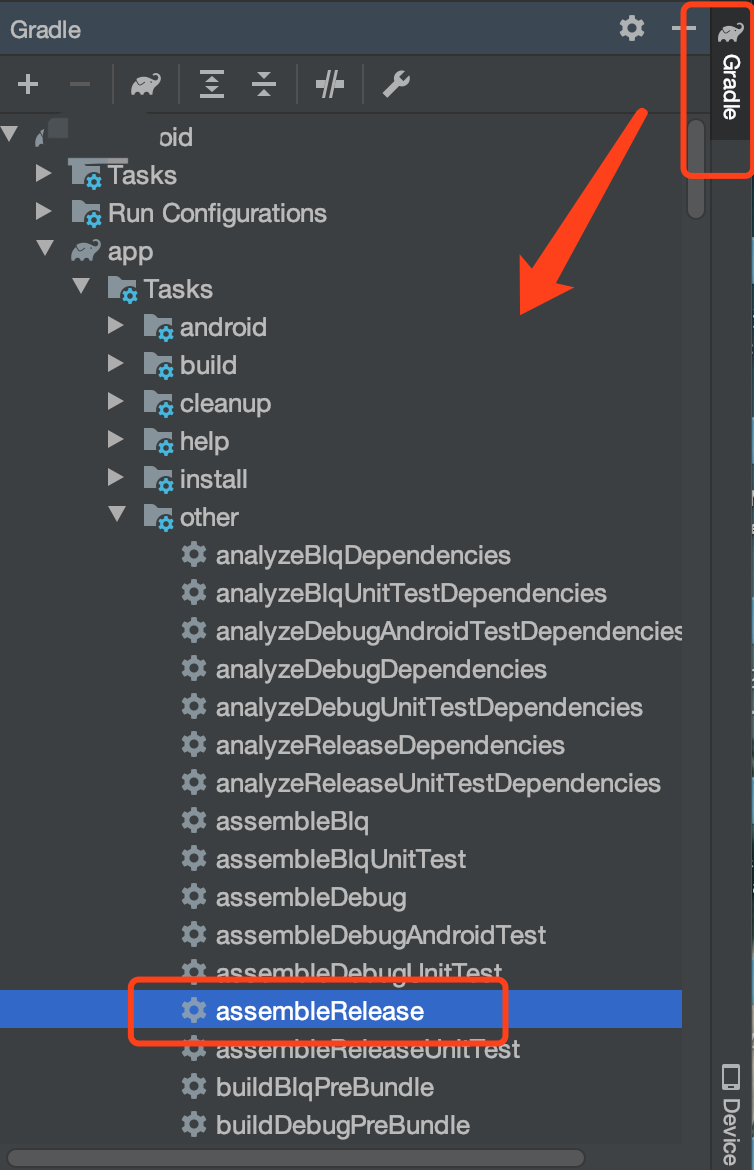Click the vertical scrollbar thumb
Image resolution: width=754 pixels, height=1170 pixels.
point(696,170)
